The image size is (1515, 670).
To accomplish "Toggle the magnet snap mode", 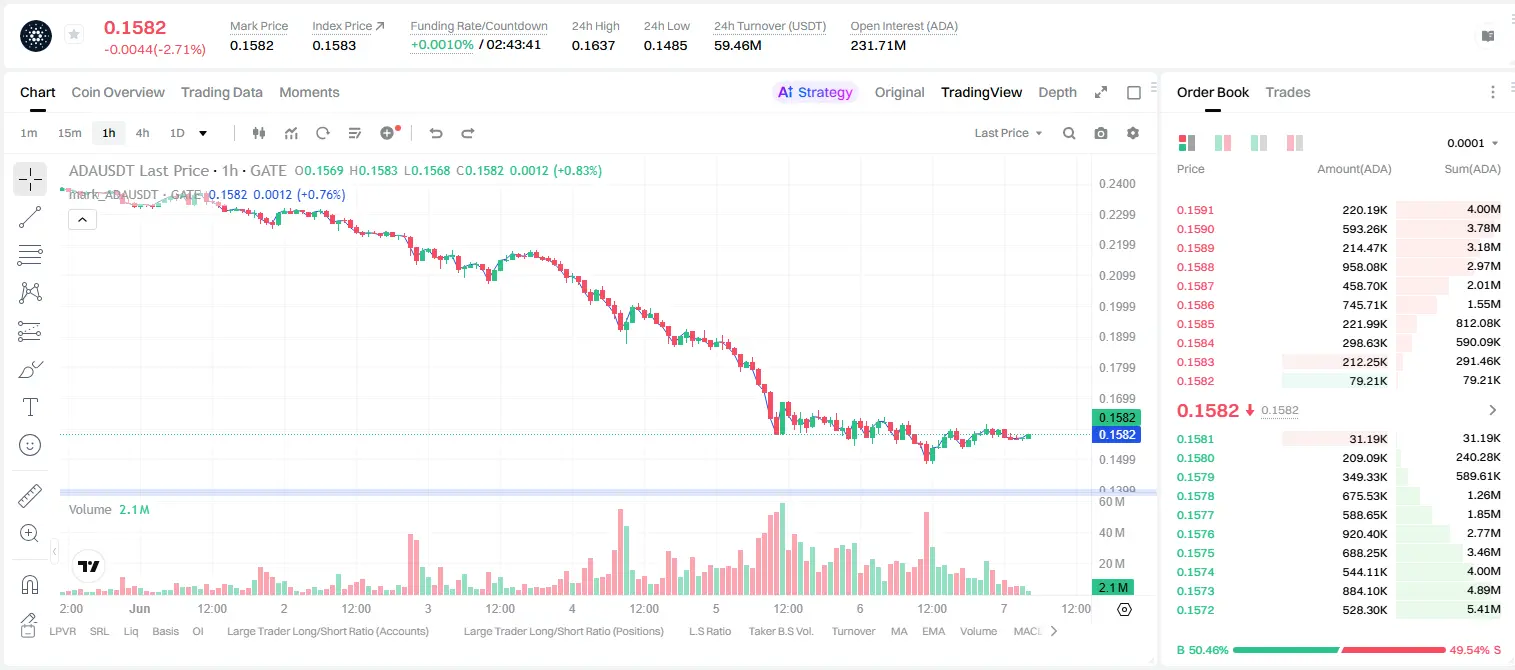I will click(30, 585).
